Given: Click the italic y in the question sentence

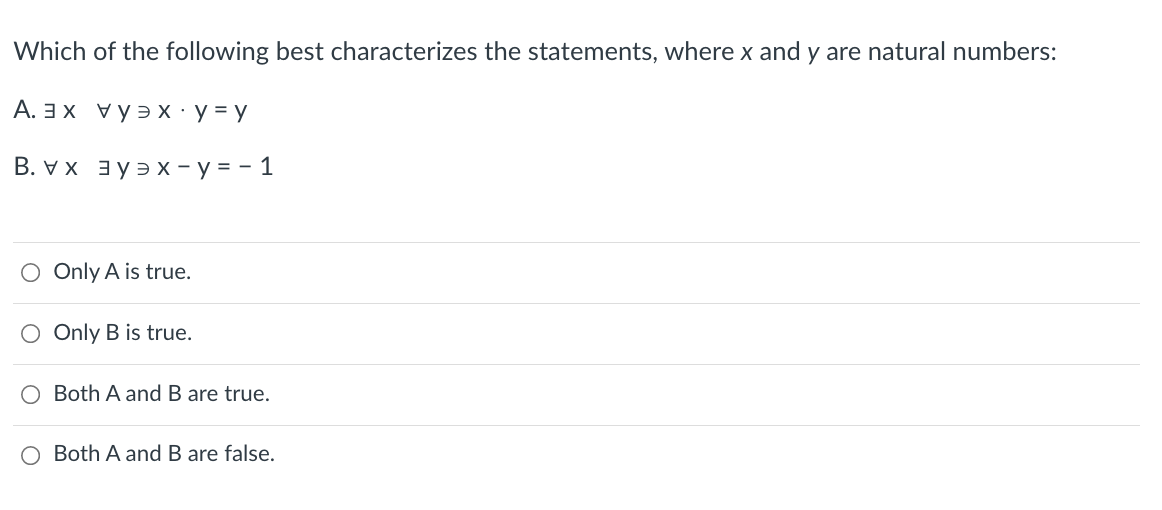Looking at the screenshot, I should [811, 55].
